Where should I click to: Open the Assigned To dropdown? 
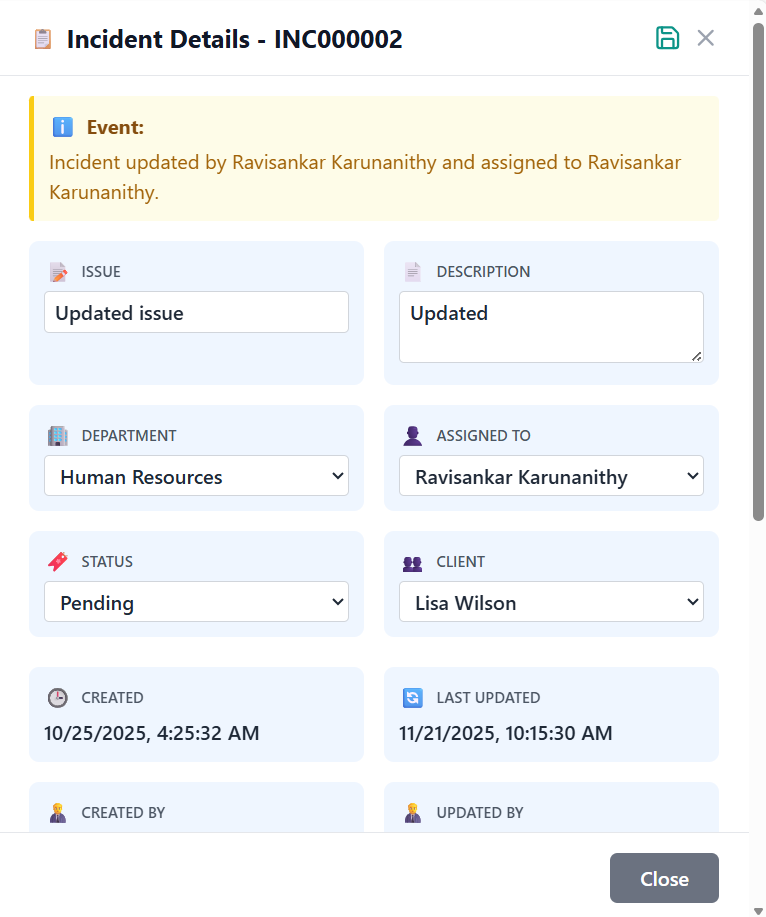pyautogui.click(x=551, y=477)
